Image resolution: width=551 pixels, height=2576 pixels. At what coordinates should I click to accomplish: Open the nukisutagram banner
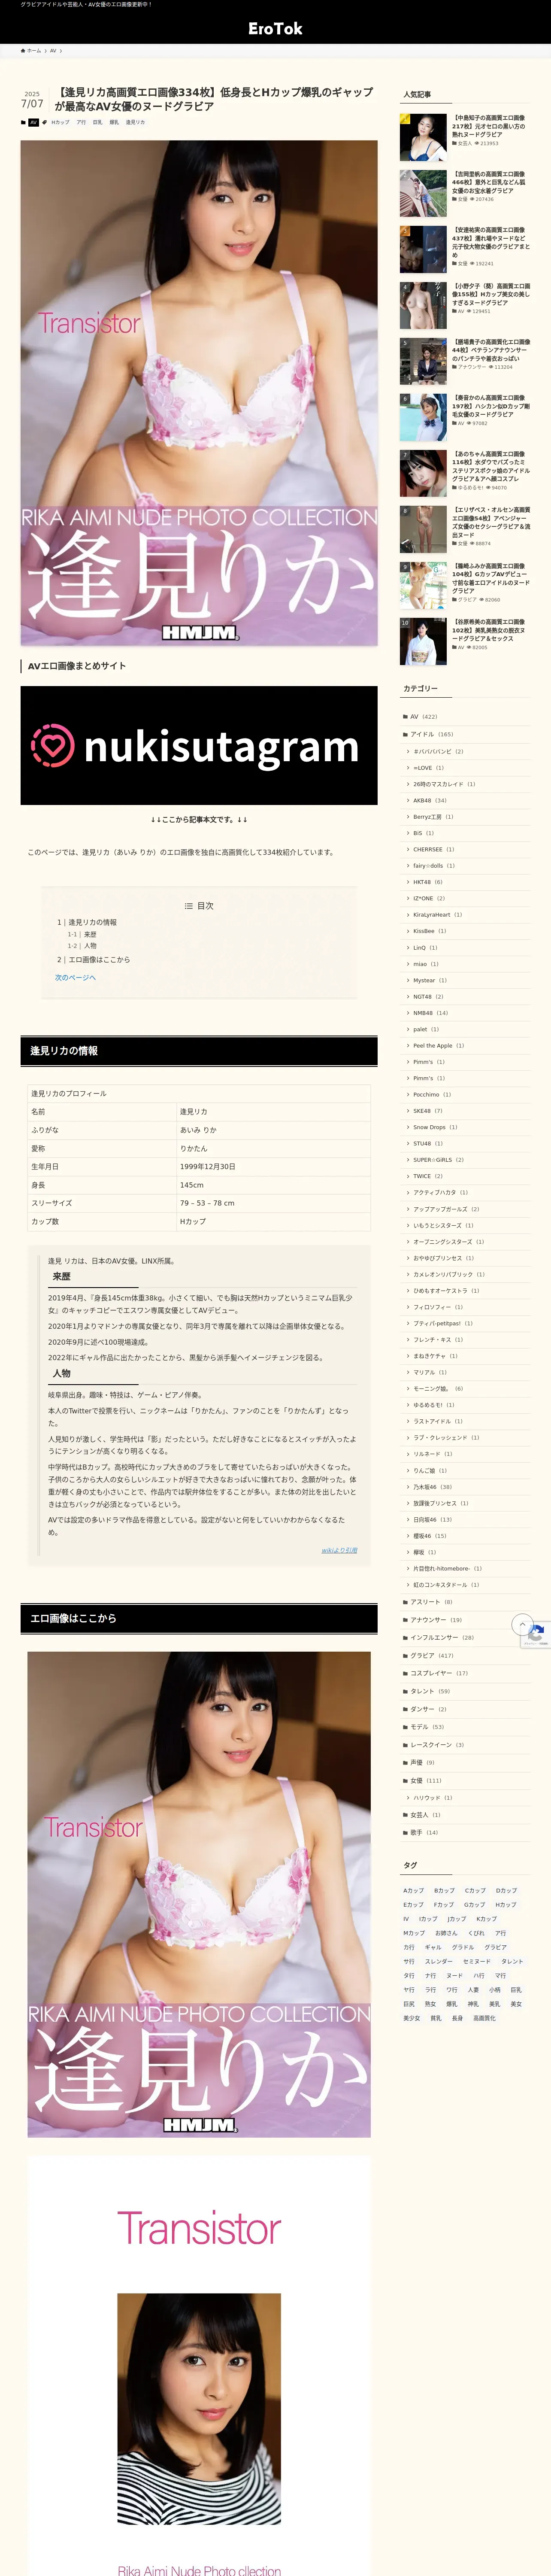[199, 745]
